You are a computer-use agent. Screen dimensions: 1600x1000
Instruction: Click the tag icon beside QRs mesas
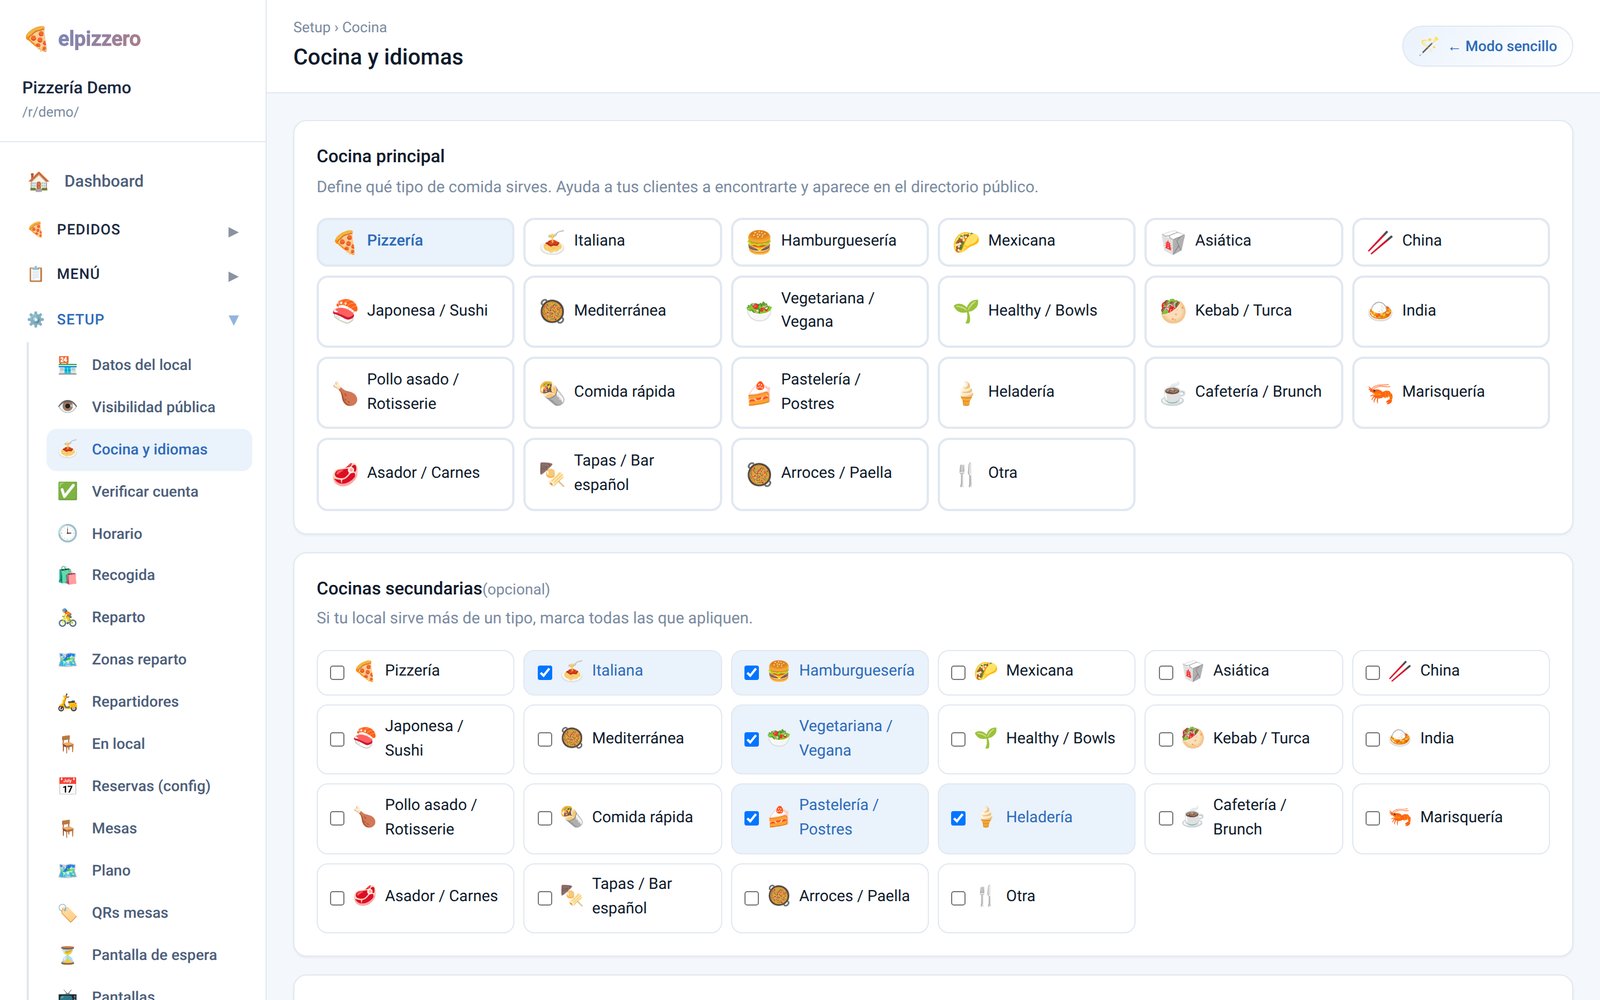pos(68,913)
